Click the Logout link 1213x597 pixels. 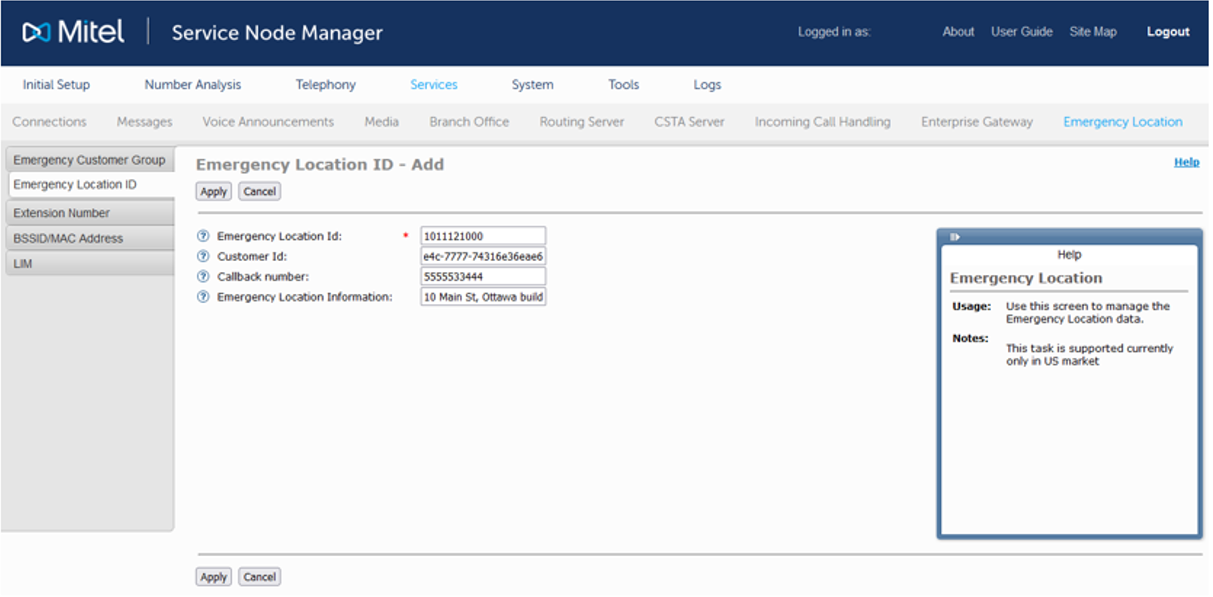(x=1167, y=32)
